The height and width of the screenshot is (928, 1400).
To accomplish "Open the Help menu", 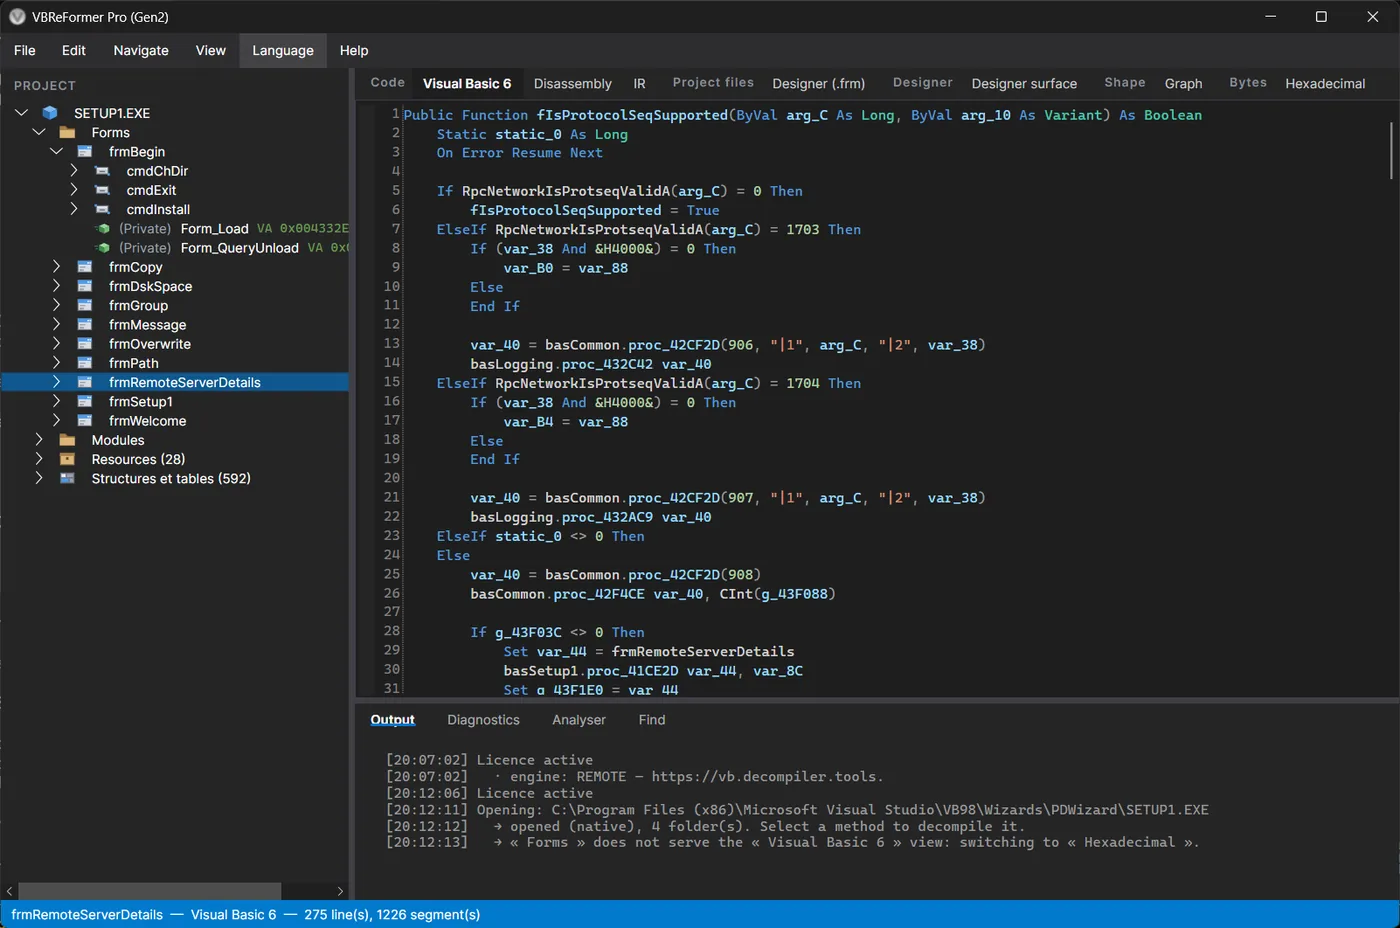I will click(354, 50).
